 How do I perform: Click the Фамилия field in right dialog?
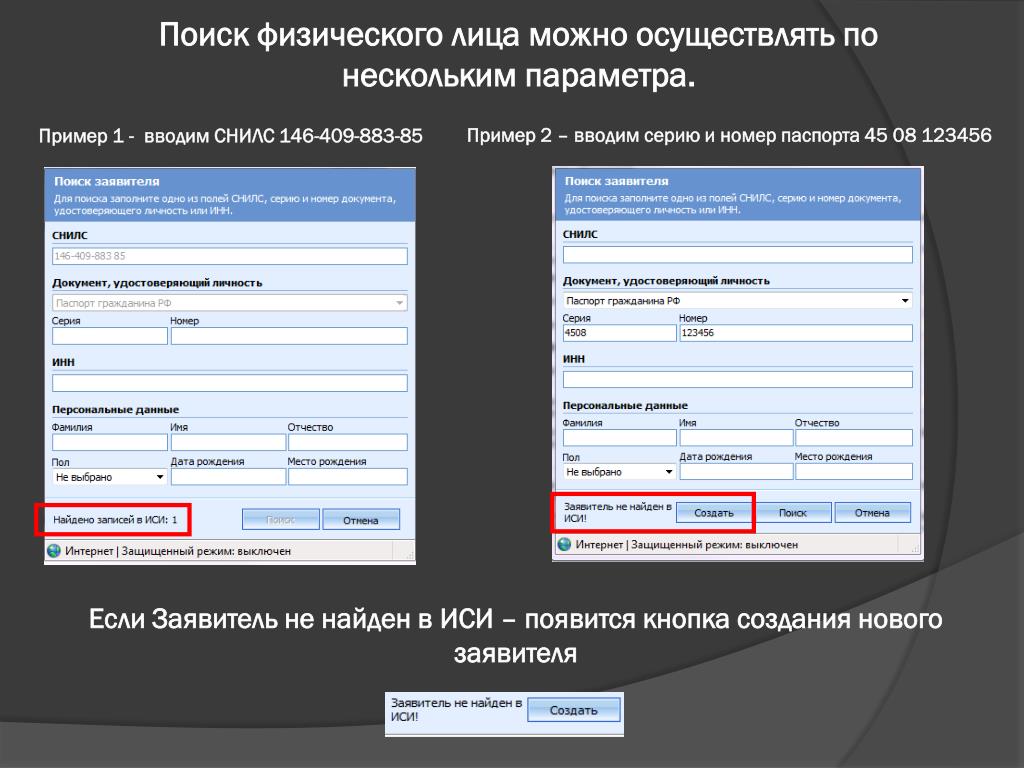(x=619, y=438)
